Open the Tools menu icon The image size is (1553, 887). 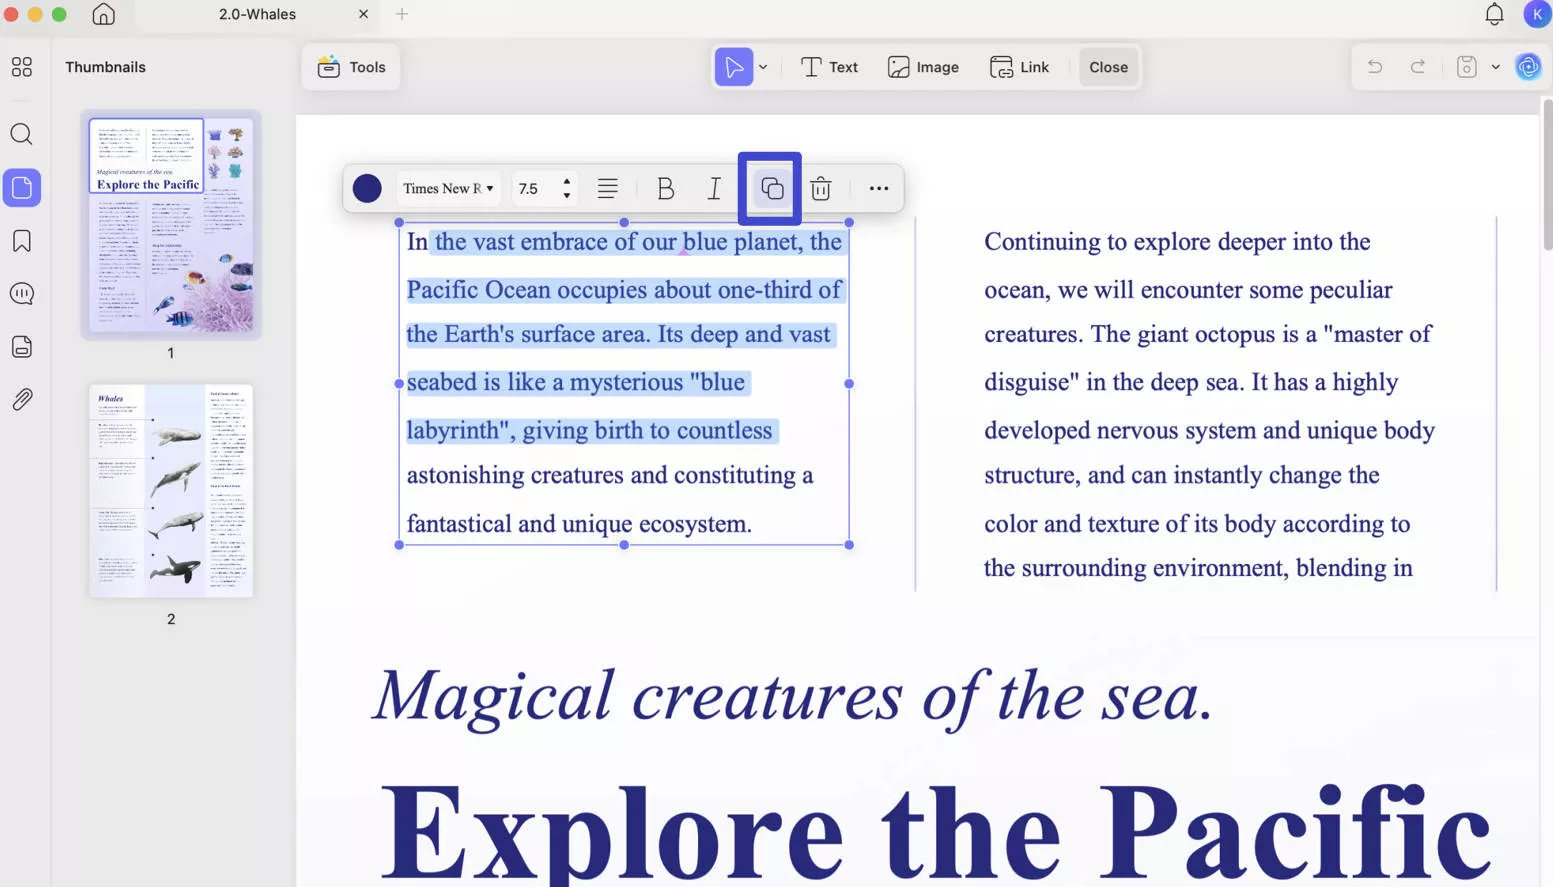coord(329,66)
